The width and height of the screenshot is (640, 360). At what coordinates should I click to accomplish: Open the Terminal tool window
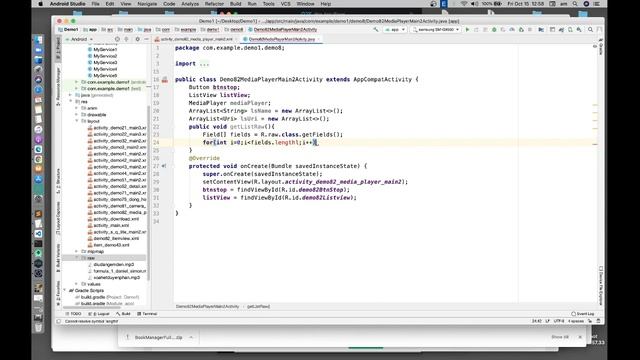(147, 314)
